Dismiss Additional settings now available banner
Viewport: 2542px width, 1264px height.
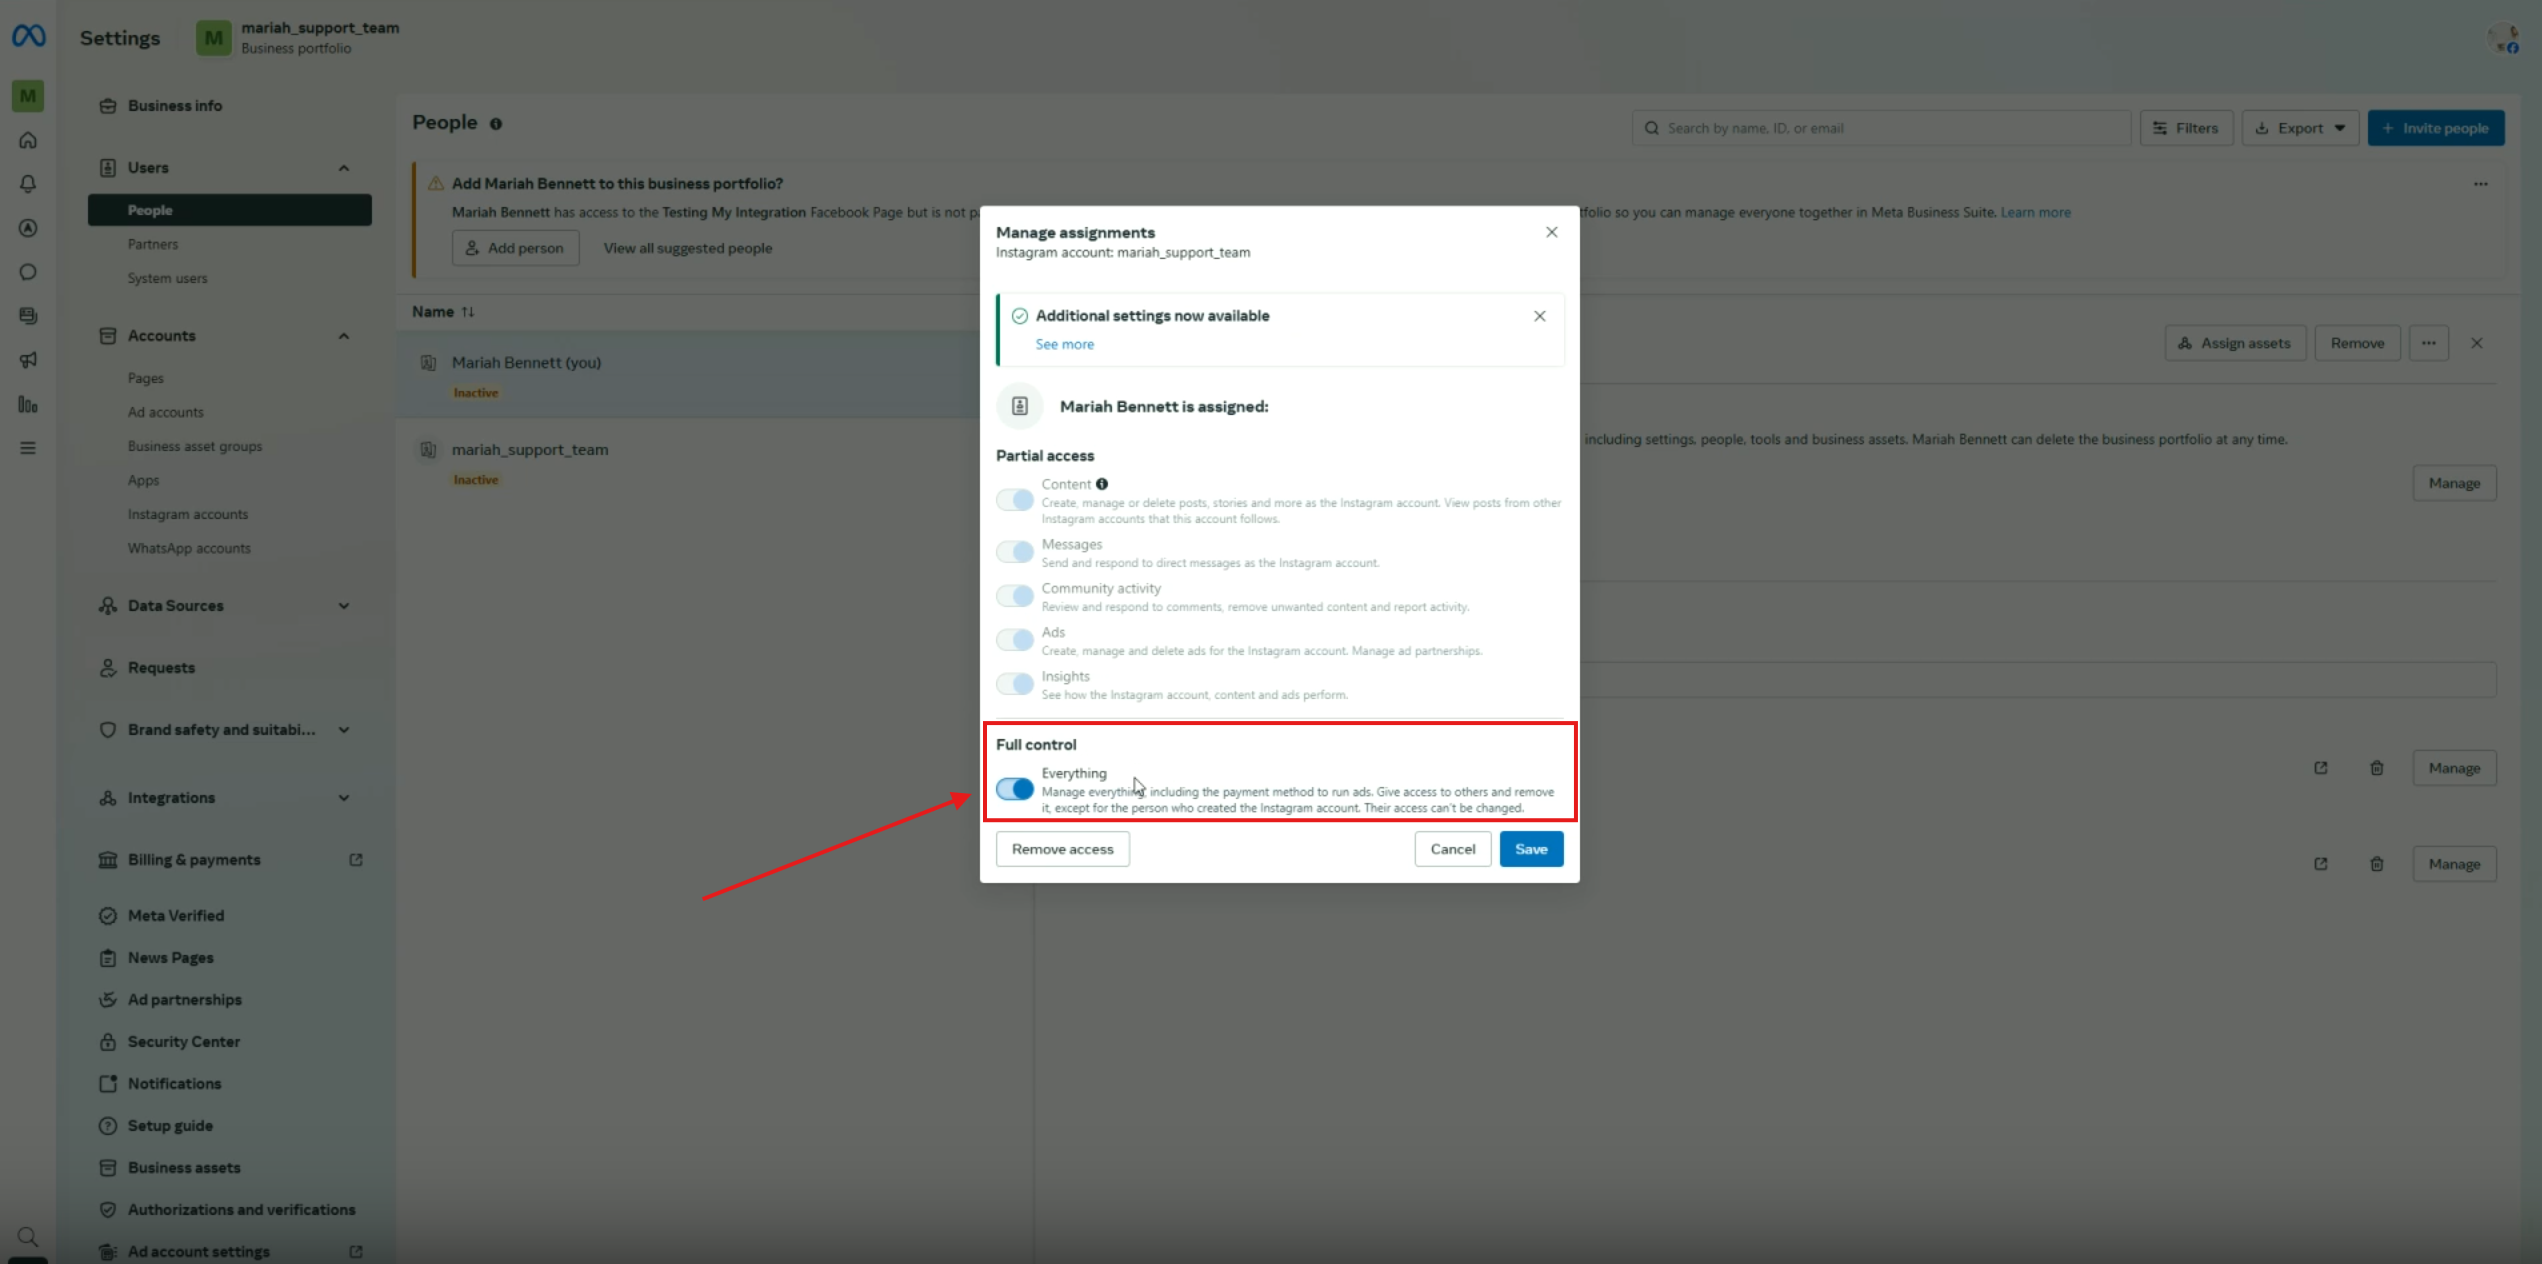[x=1539, y=316]
